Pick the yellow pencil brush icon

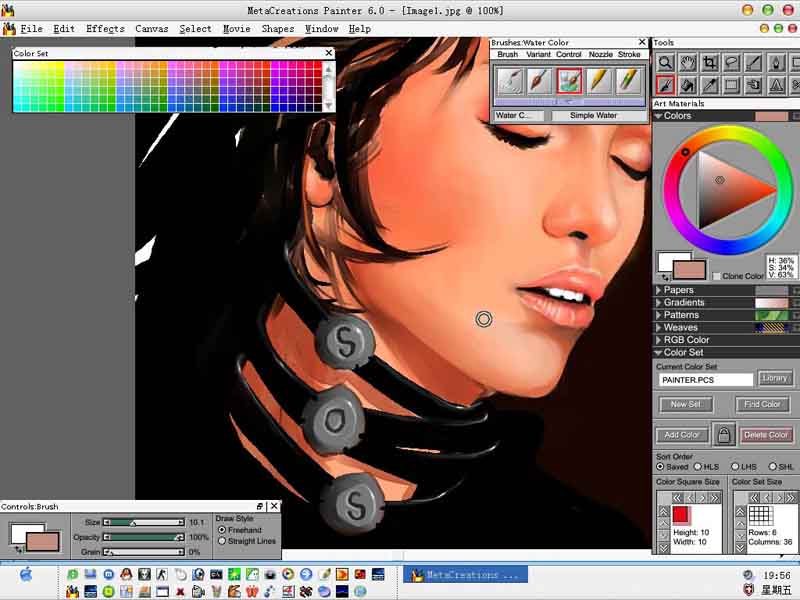598,81
